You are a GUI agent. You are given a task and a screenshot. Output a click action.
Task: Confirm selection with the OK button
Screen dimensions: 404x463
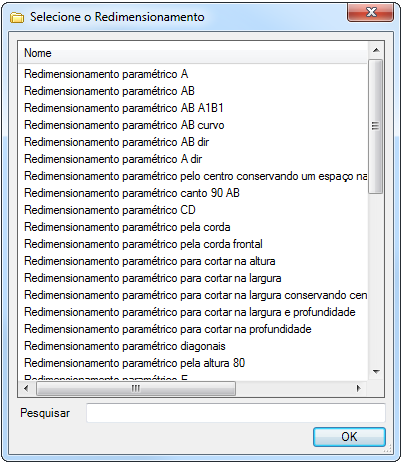pyautogui.click(x=349, y=437)
